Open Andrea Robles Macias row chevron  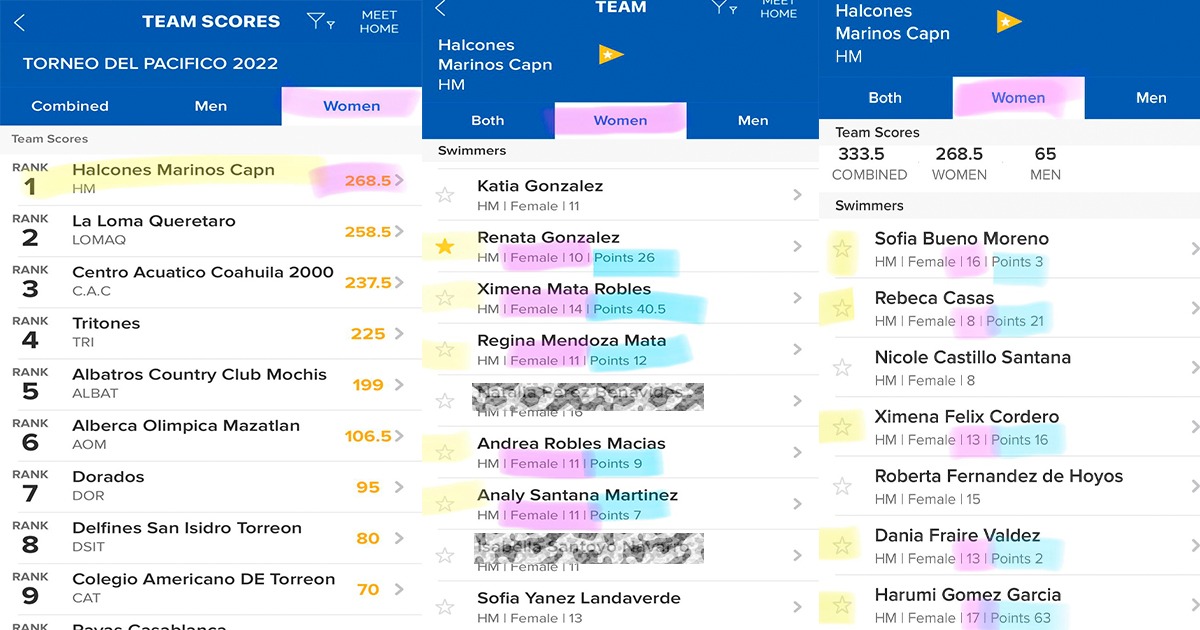point(797,452)
